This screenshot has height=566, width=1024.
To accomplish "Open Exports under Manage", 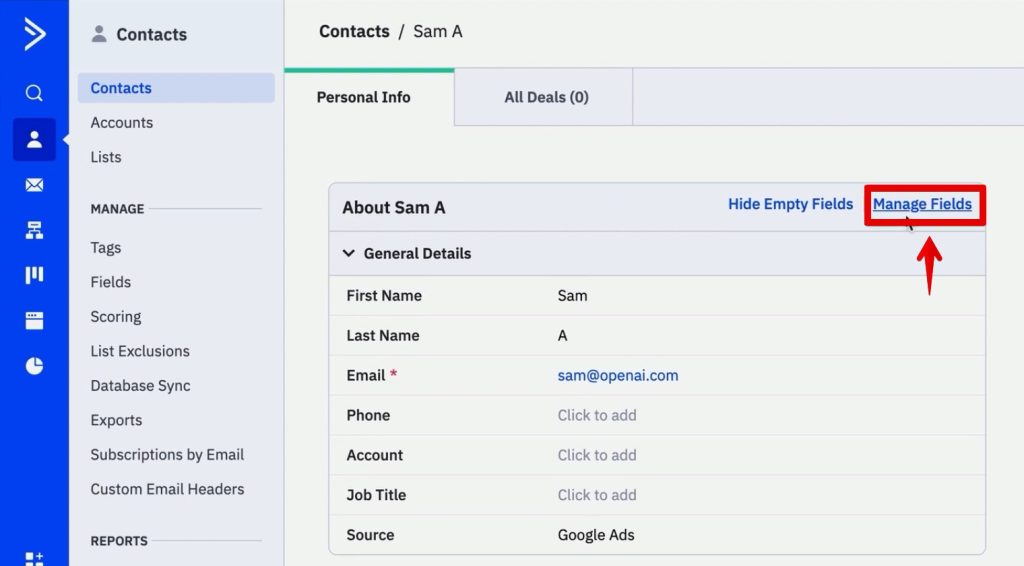I will click(116, 420).
